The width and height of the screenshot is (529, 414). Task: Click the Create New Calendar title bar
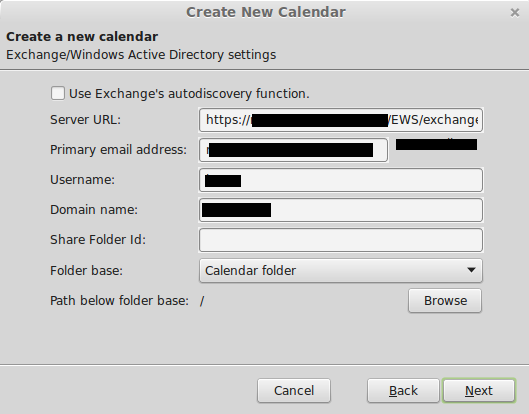(x=266, y=12)
